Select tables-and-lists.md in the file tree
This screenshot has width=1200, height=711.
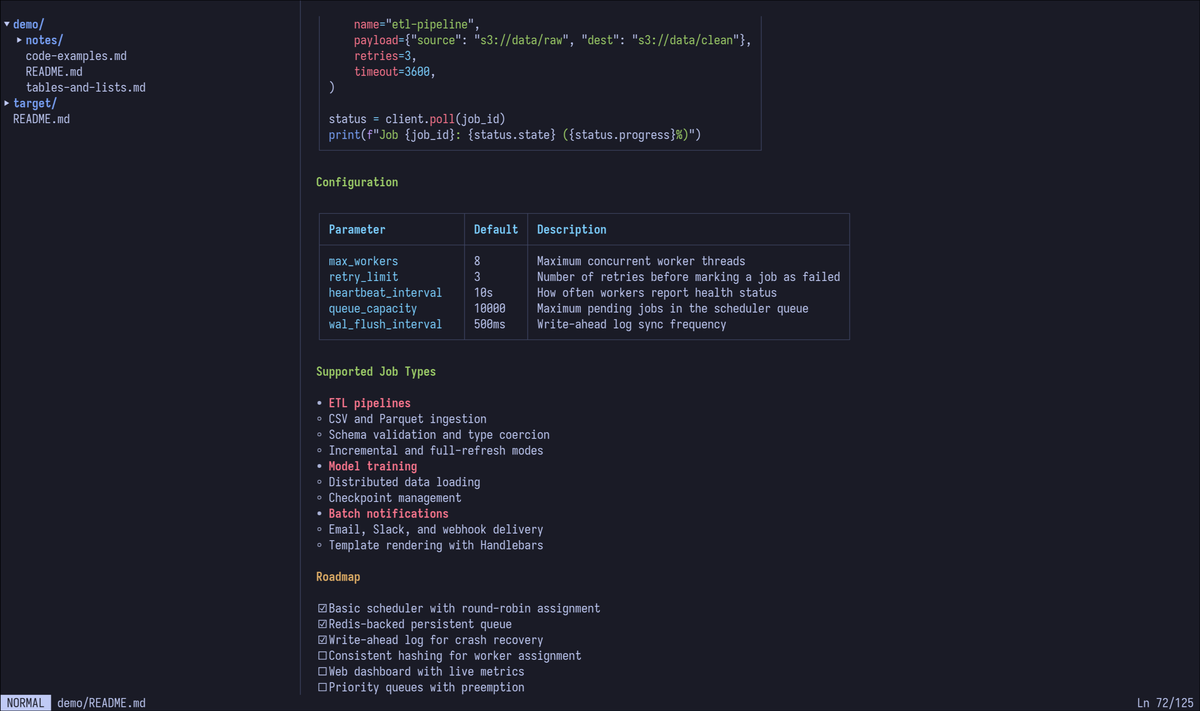[x=85, y=87]
